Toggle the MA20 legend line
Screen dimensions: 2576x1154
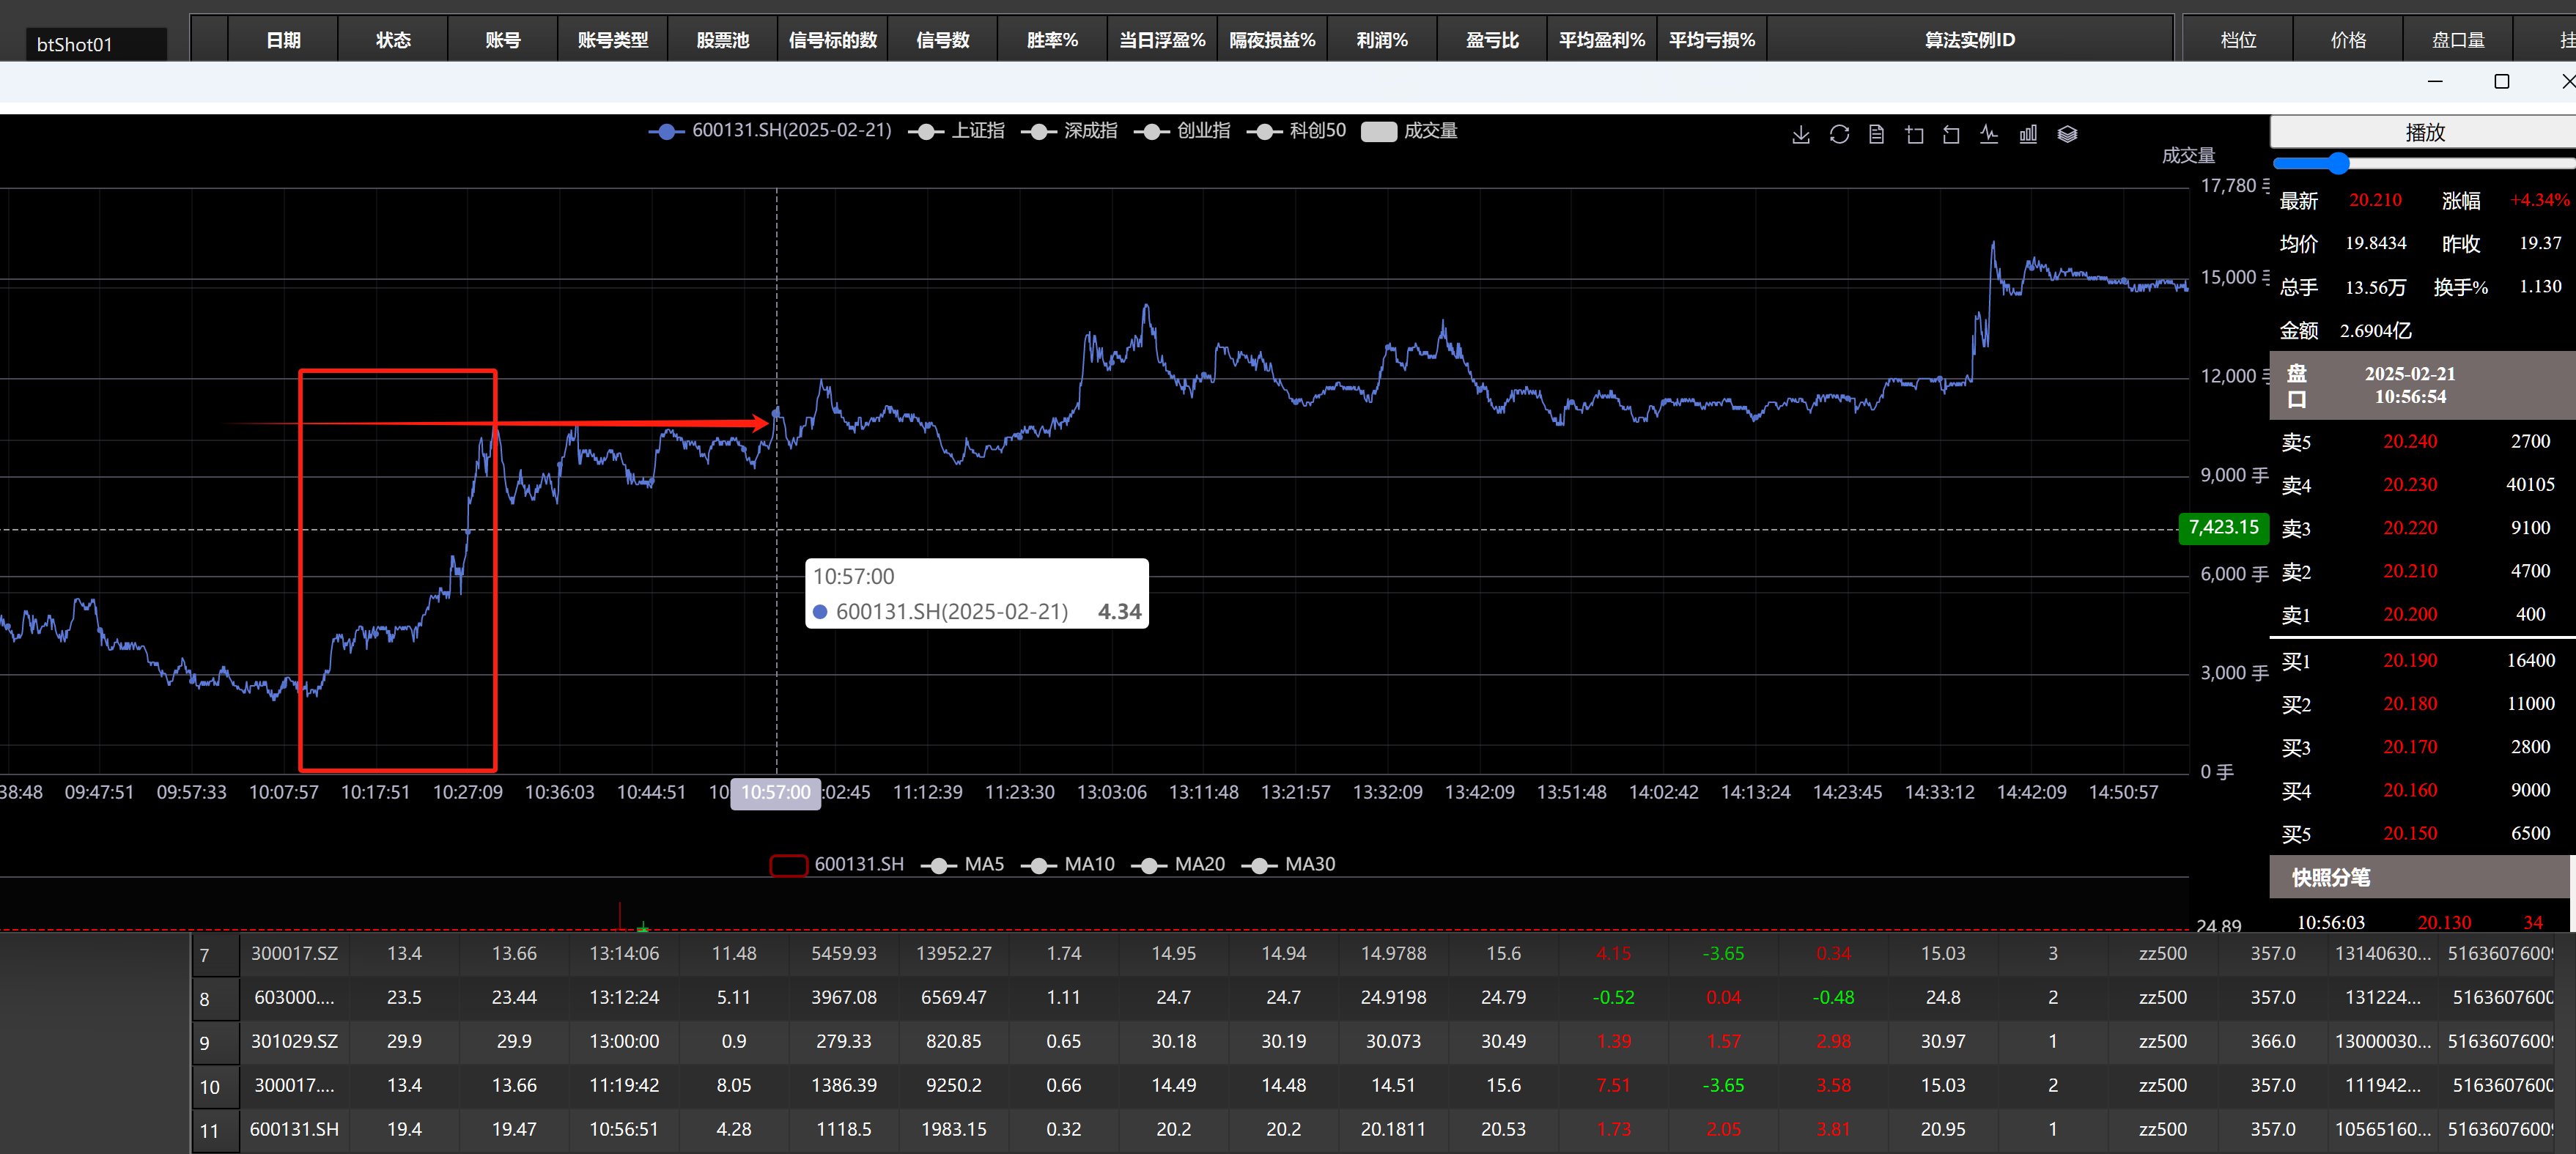1178,864
